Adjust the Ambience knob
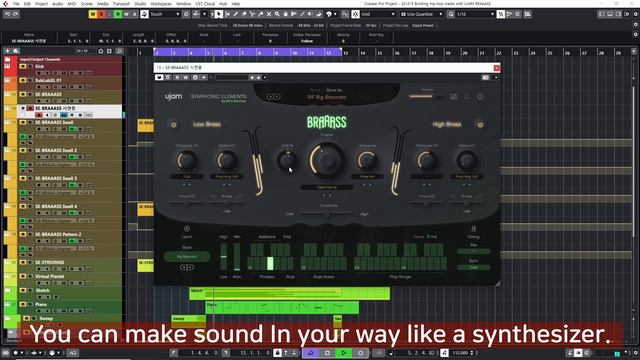The height and width of the screenshot is (360, 640). pos(367,160)
